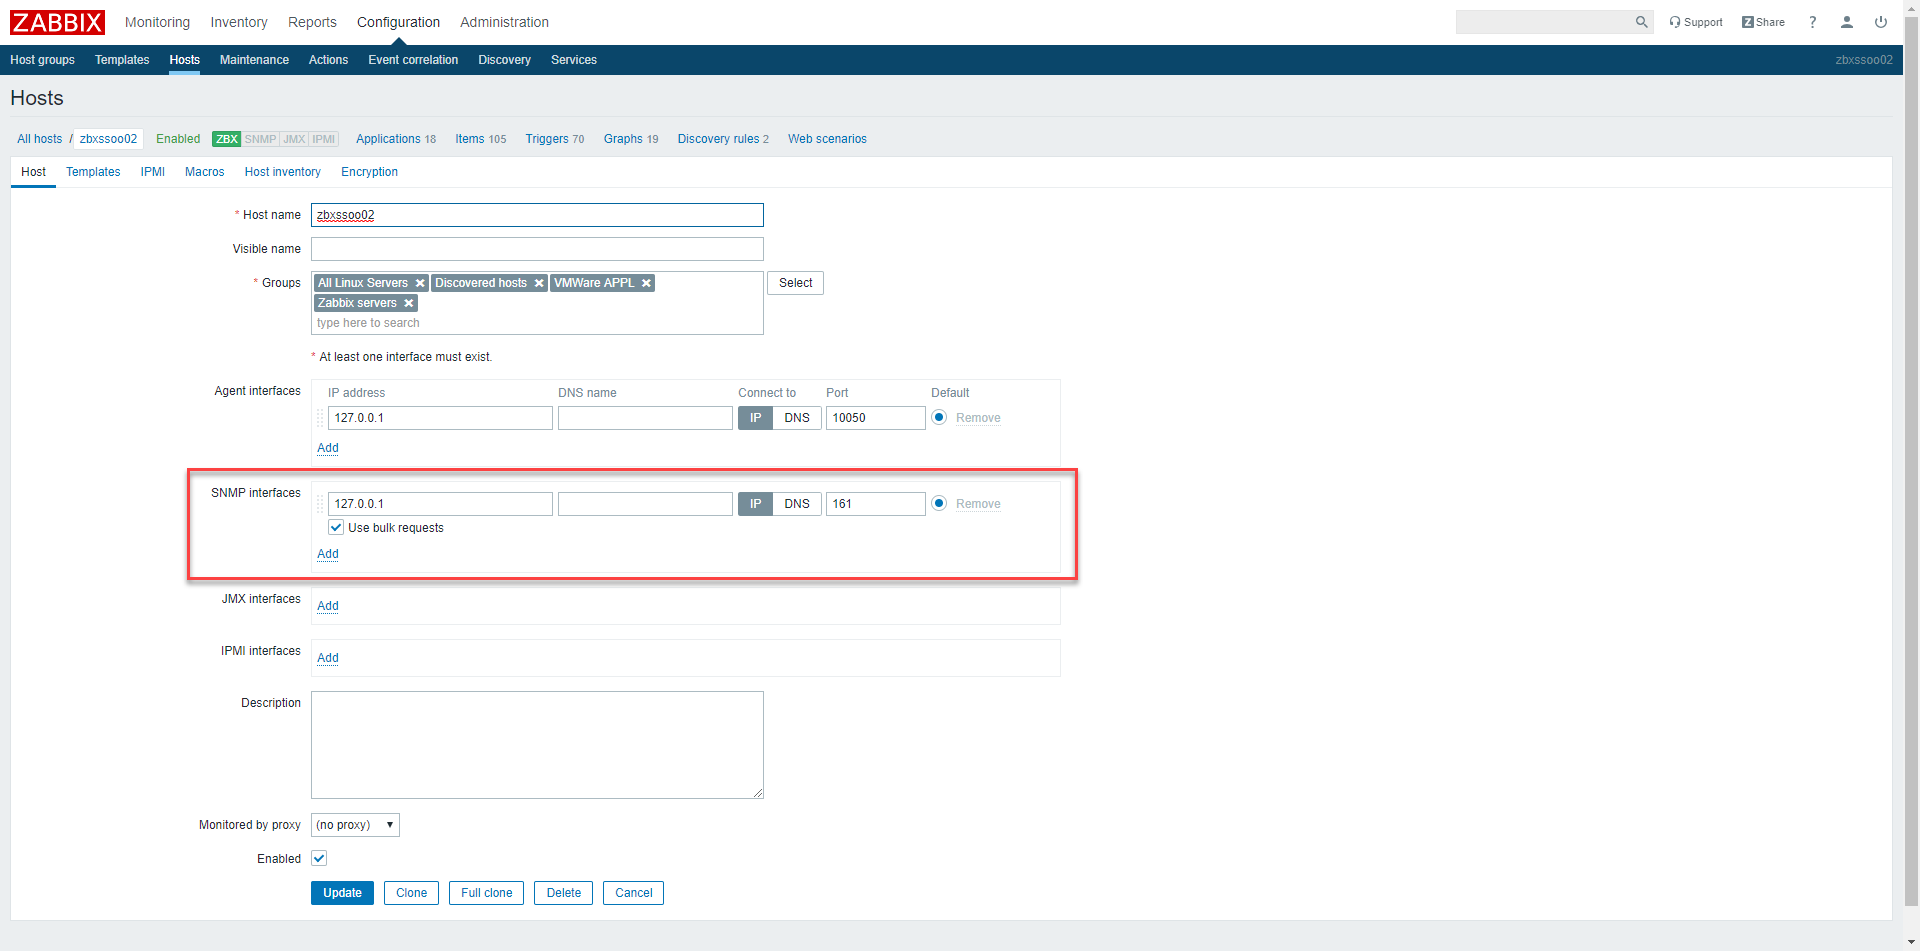Click the ZBX availability status badge
This screenshot has height=951, width=1920.
coord(227,139)
